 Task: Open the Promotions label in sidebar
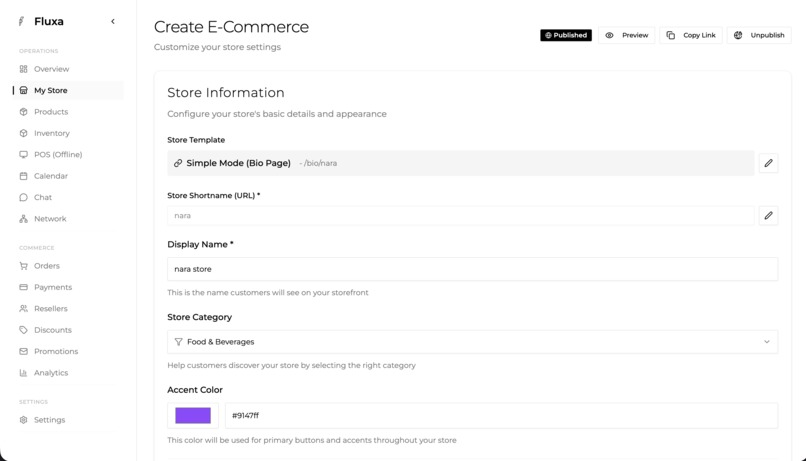[x=56, y=352]
